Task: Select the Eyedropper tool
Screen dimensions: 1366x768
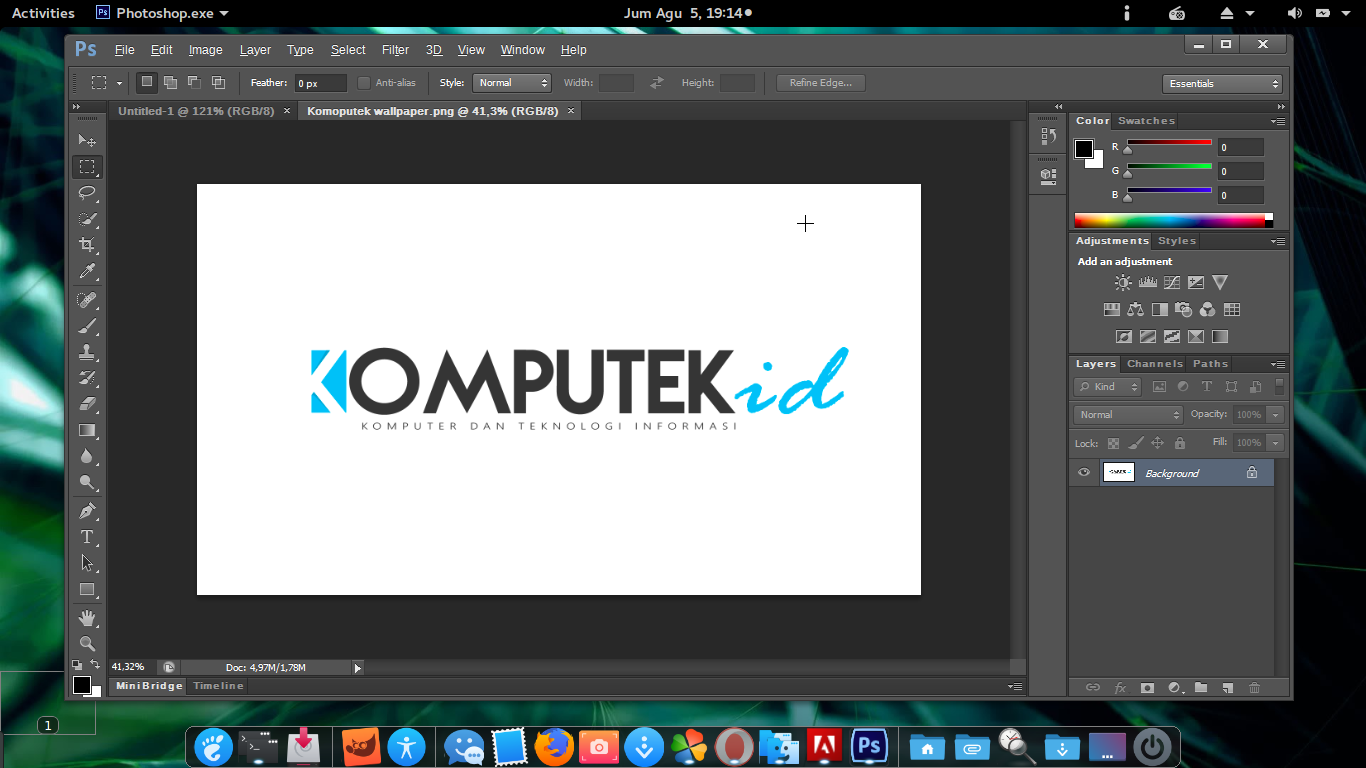Action: point(87,272)
